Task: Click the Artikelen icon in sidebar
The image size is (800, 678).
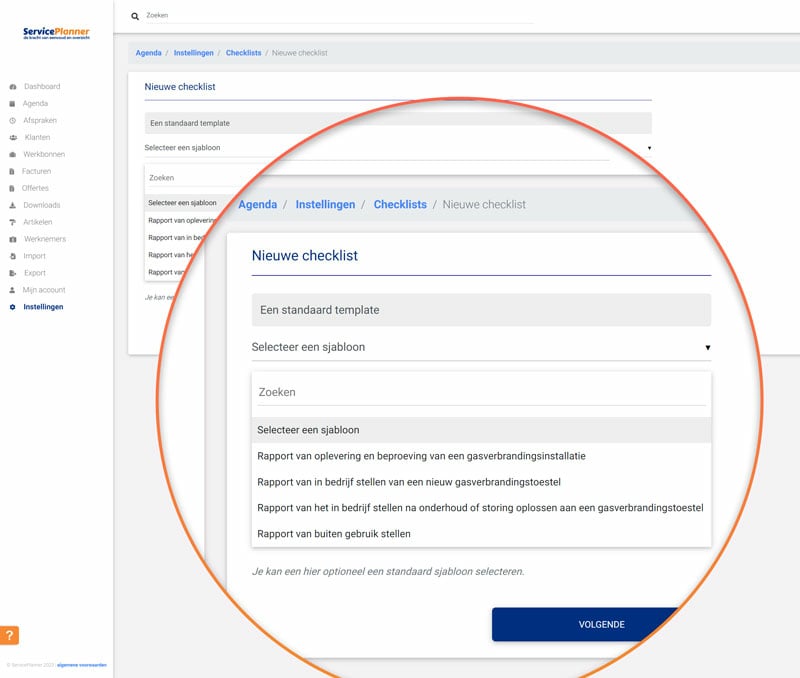Action: click(x=13, y=222)
